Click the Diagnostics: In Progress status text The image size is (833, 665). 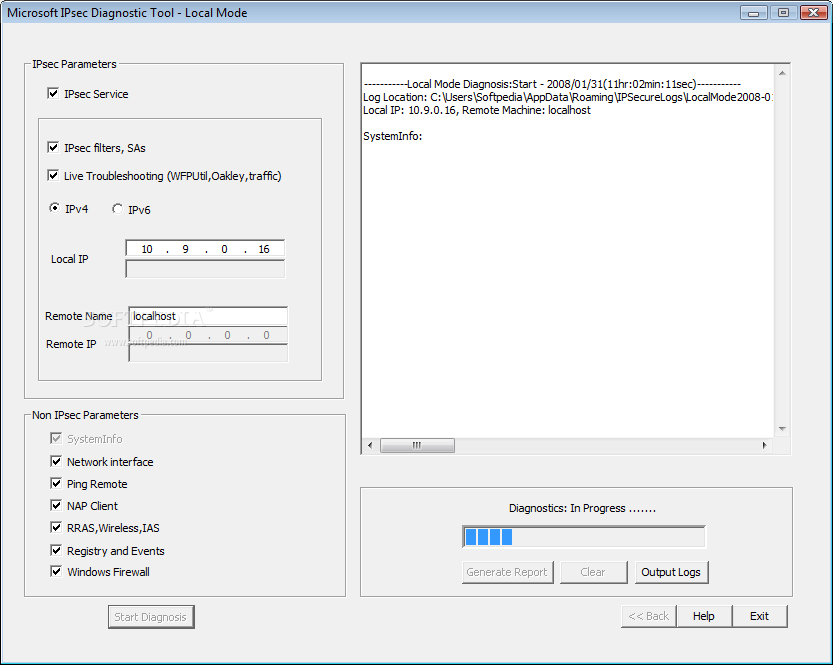(x=582, y=508)
